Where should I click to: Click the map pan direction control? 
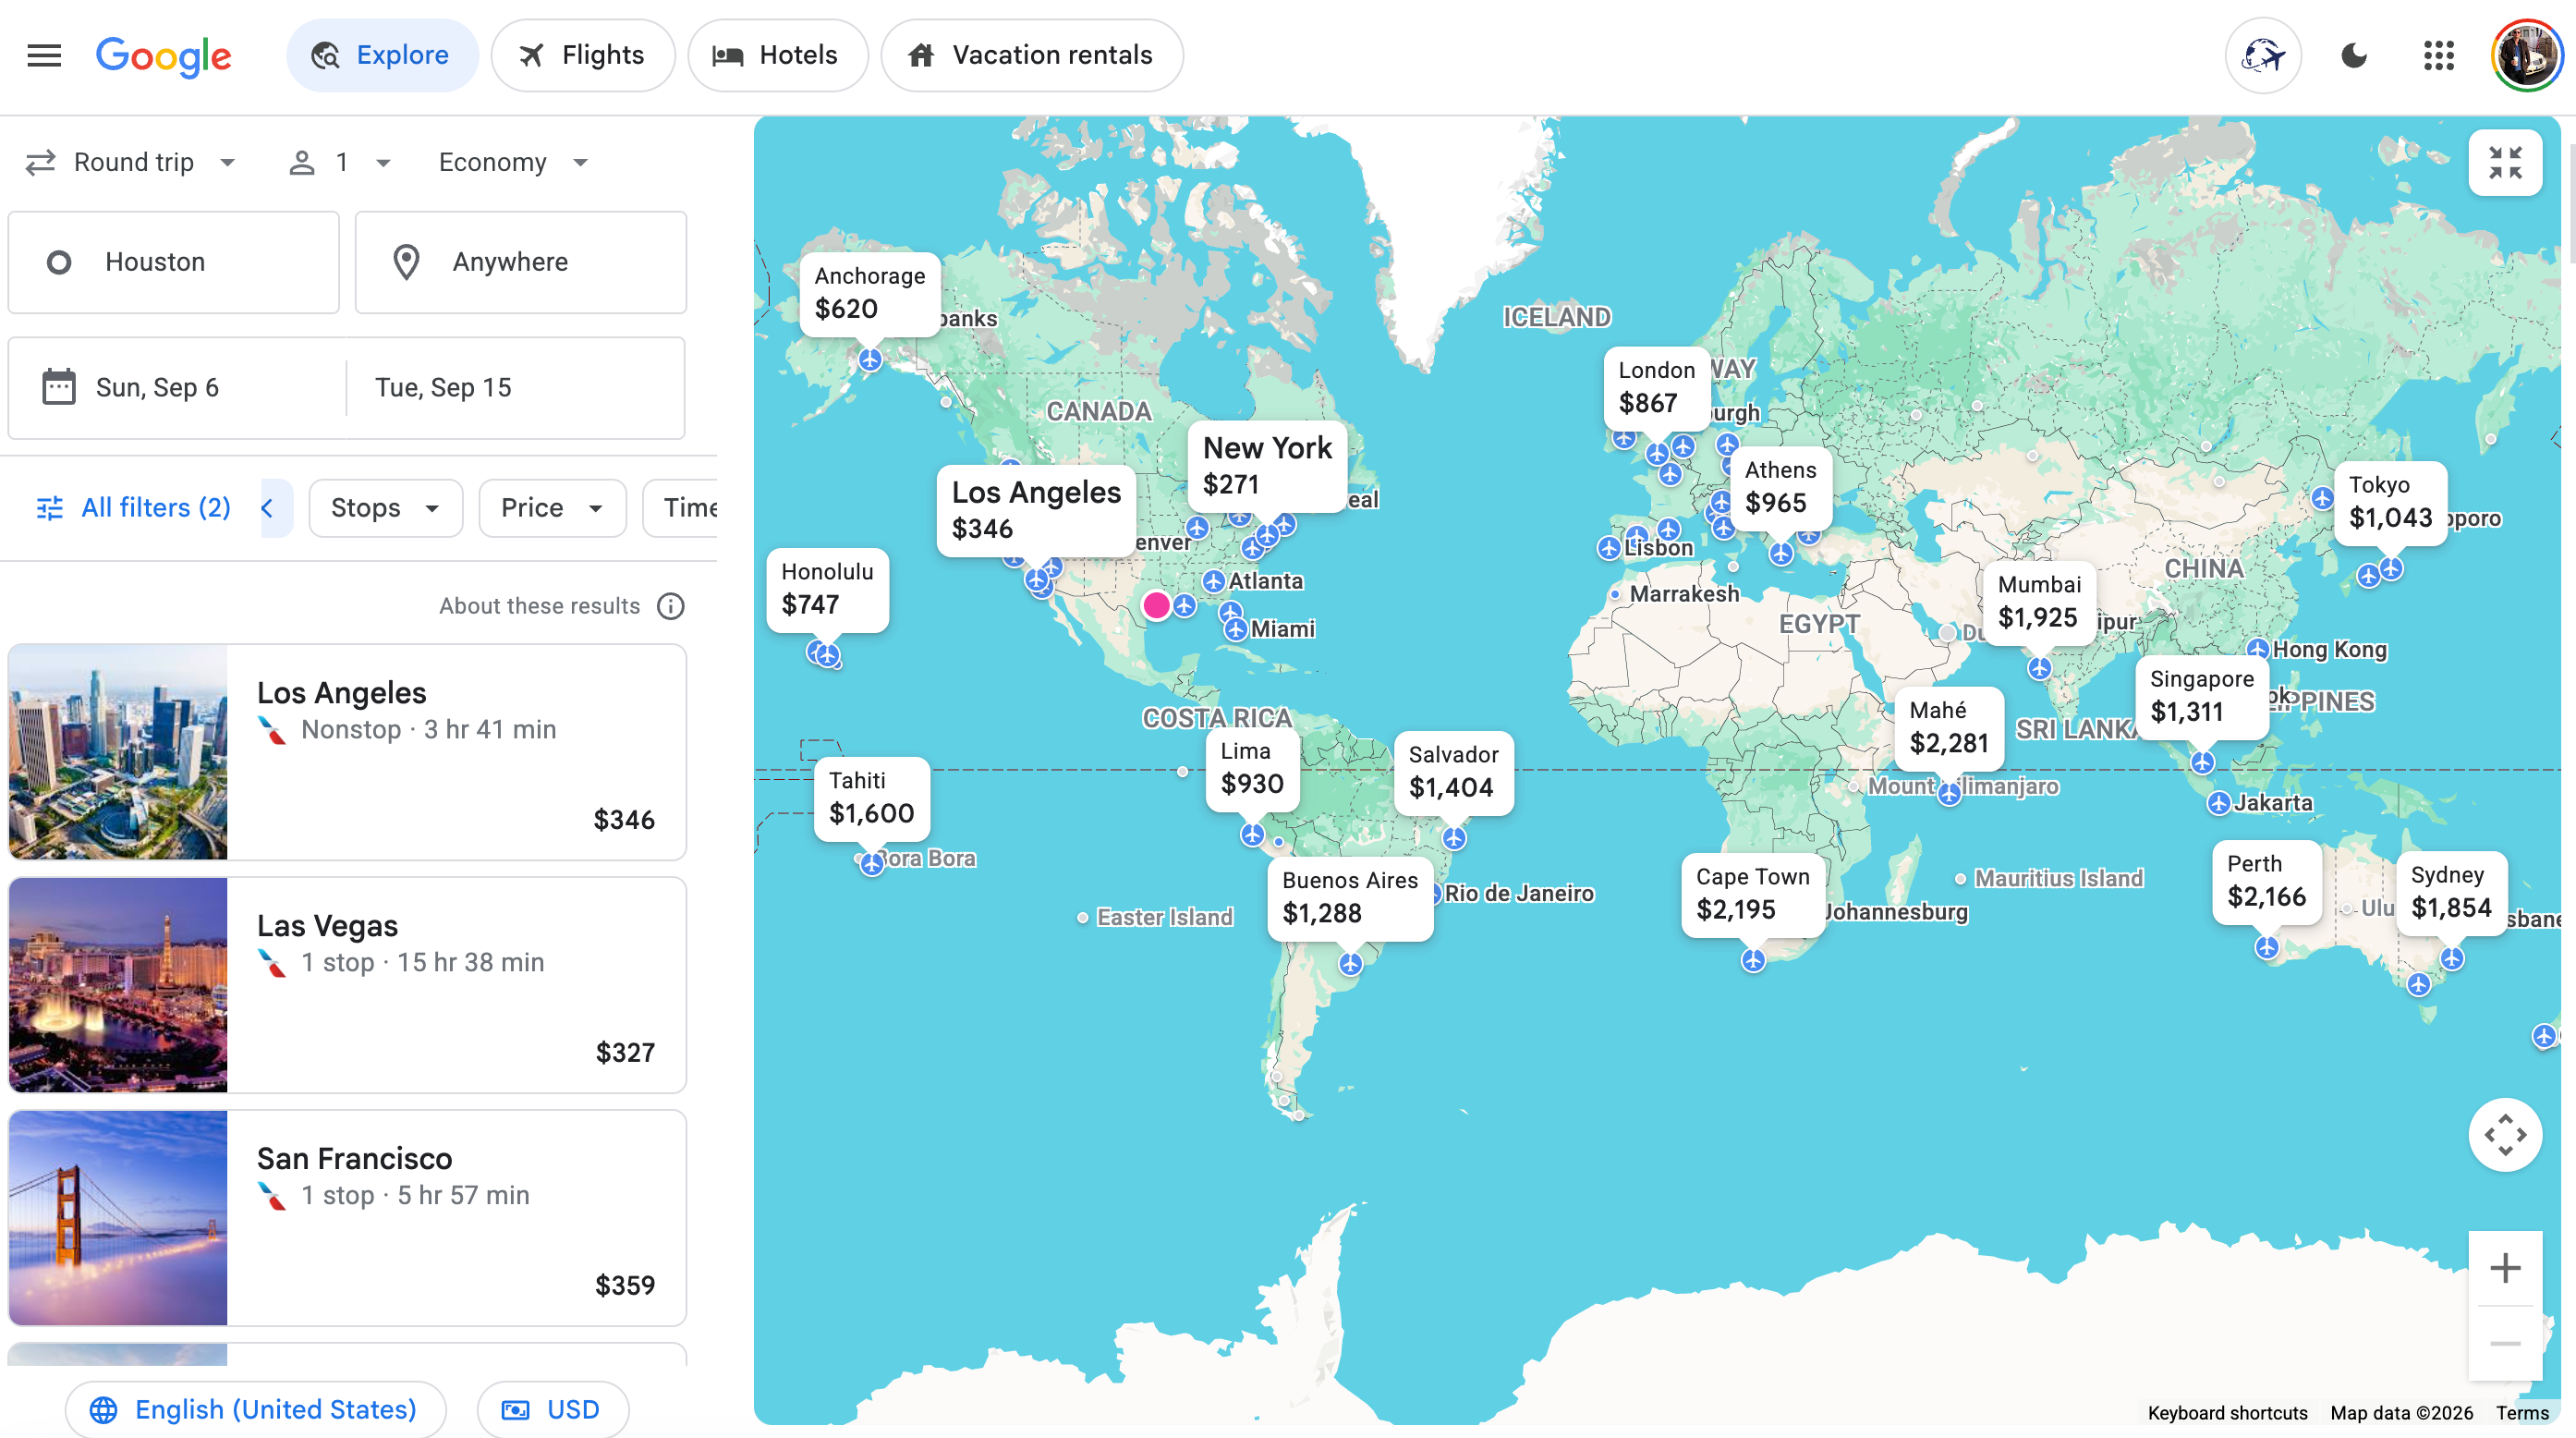point(2505,1135)
